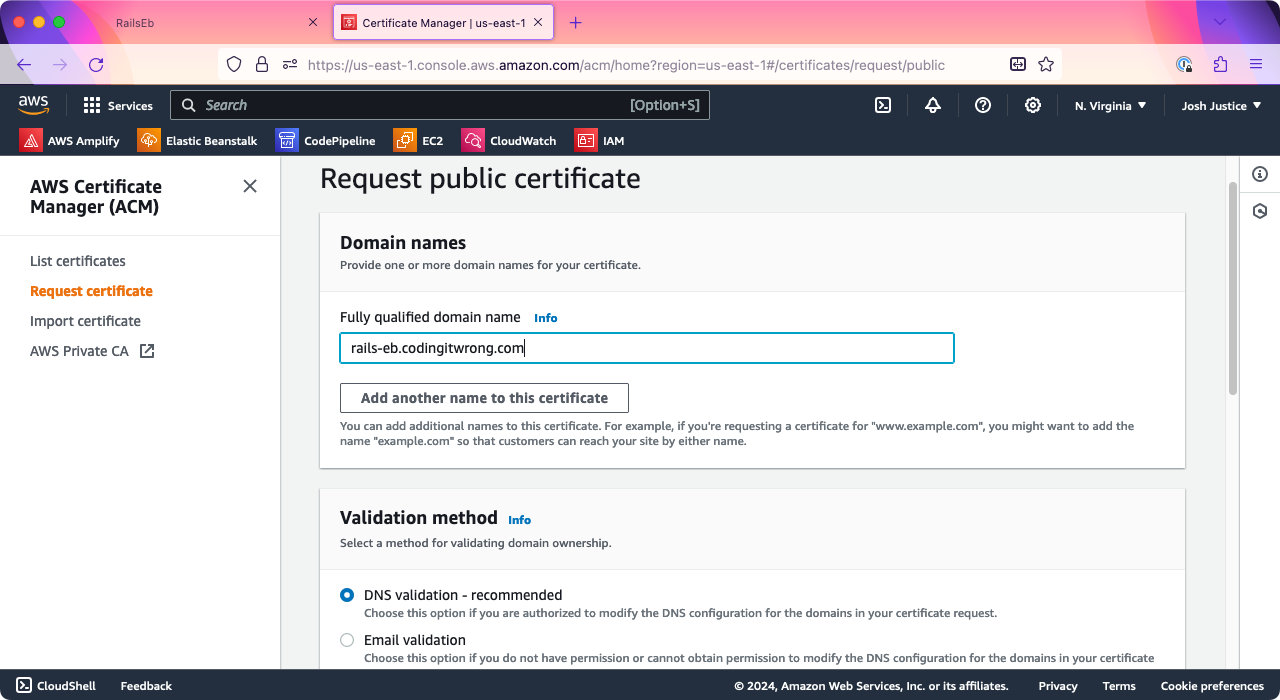Image resolution: width=1280 pixels, height=700 pixels.
Task: Open the notifications bell
Action: 933,105
